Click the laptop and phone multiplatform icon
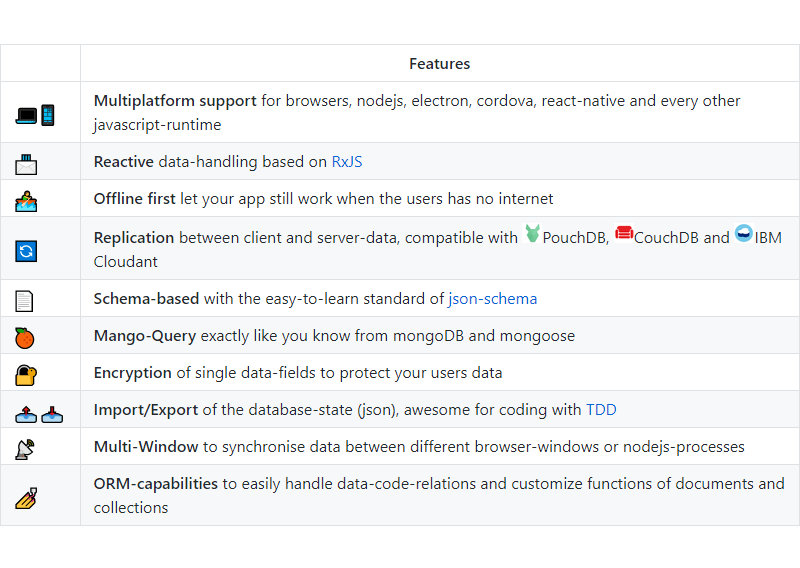Image resolution: width=800 pixels, height=568 pixels. click(35, 115)
